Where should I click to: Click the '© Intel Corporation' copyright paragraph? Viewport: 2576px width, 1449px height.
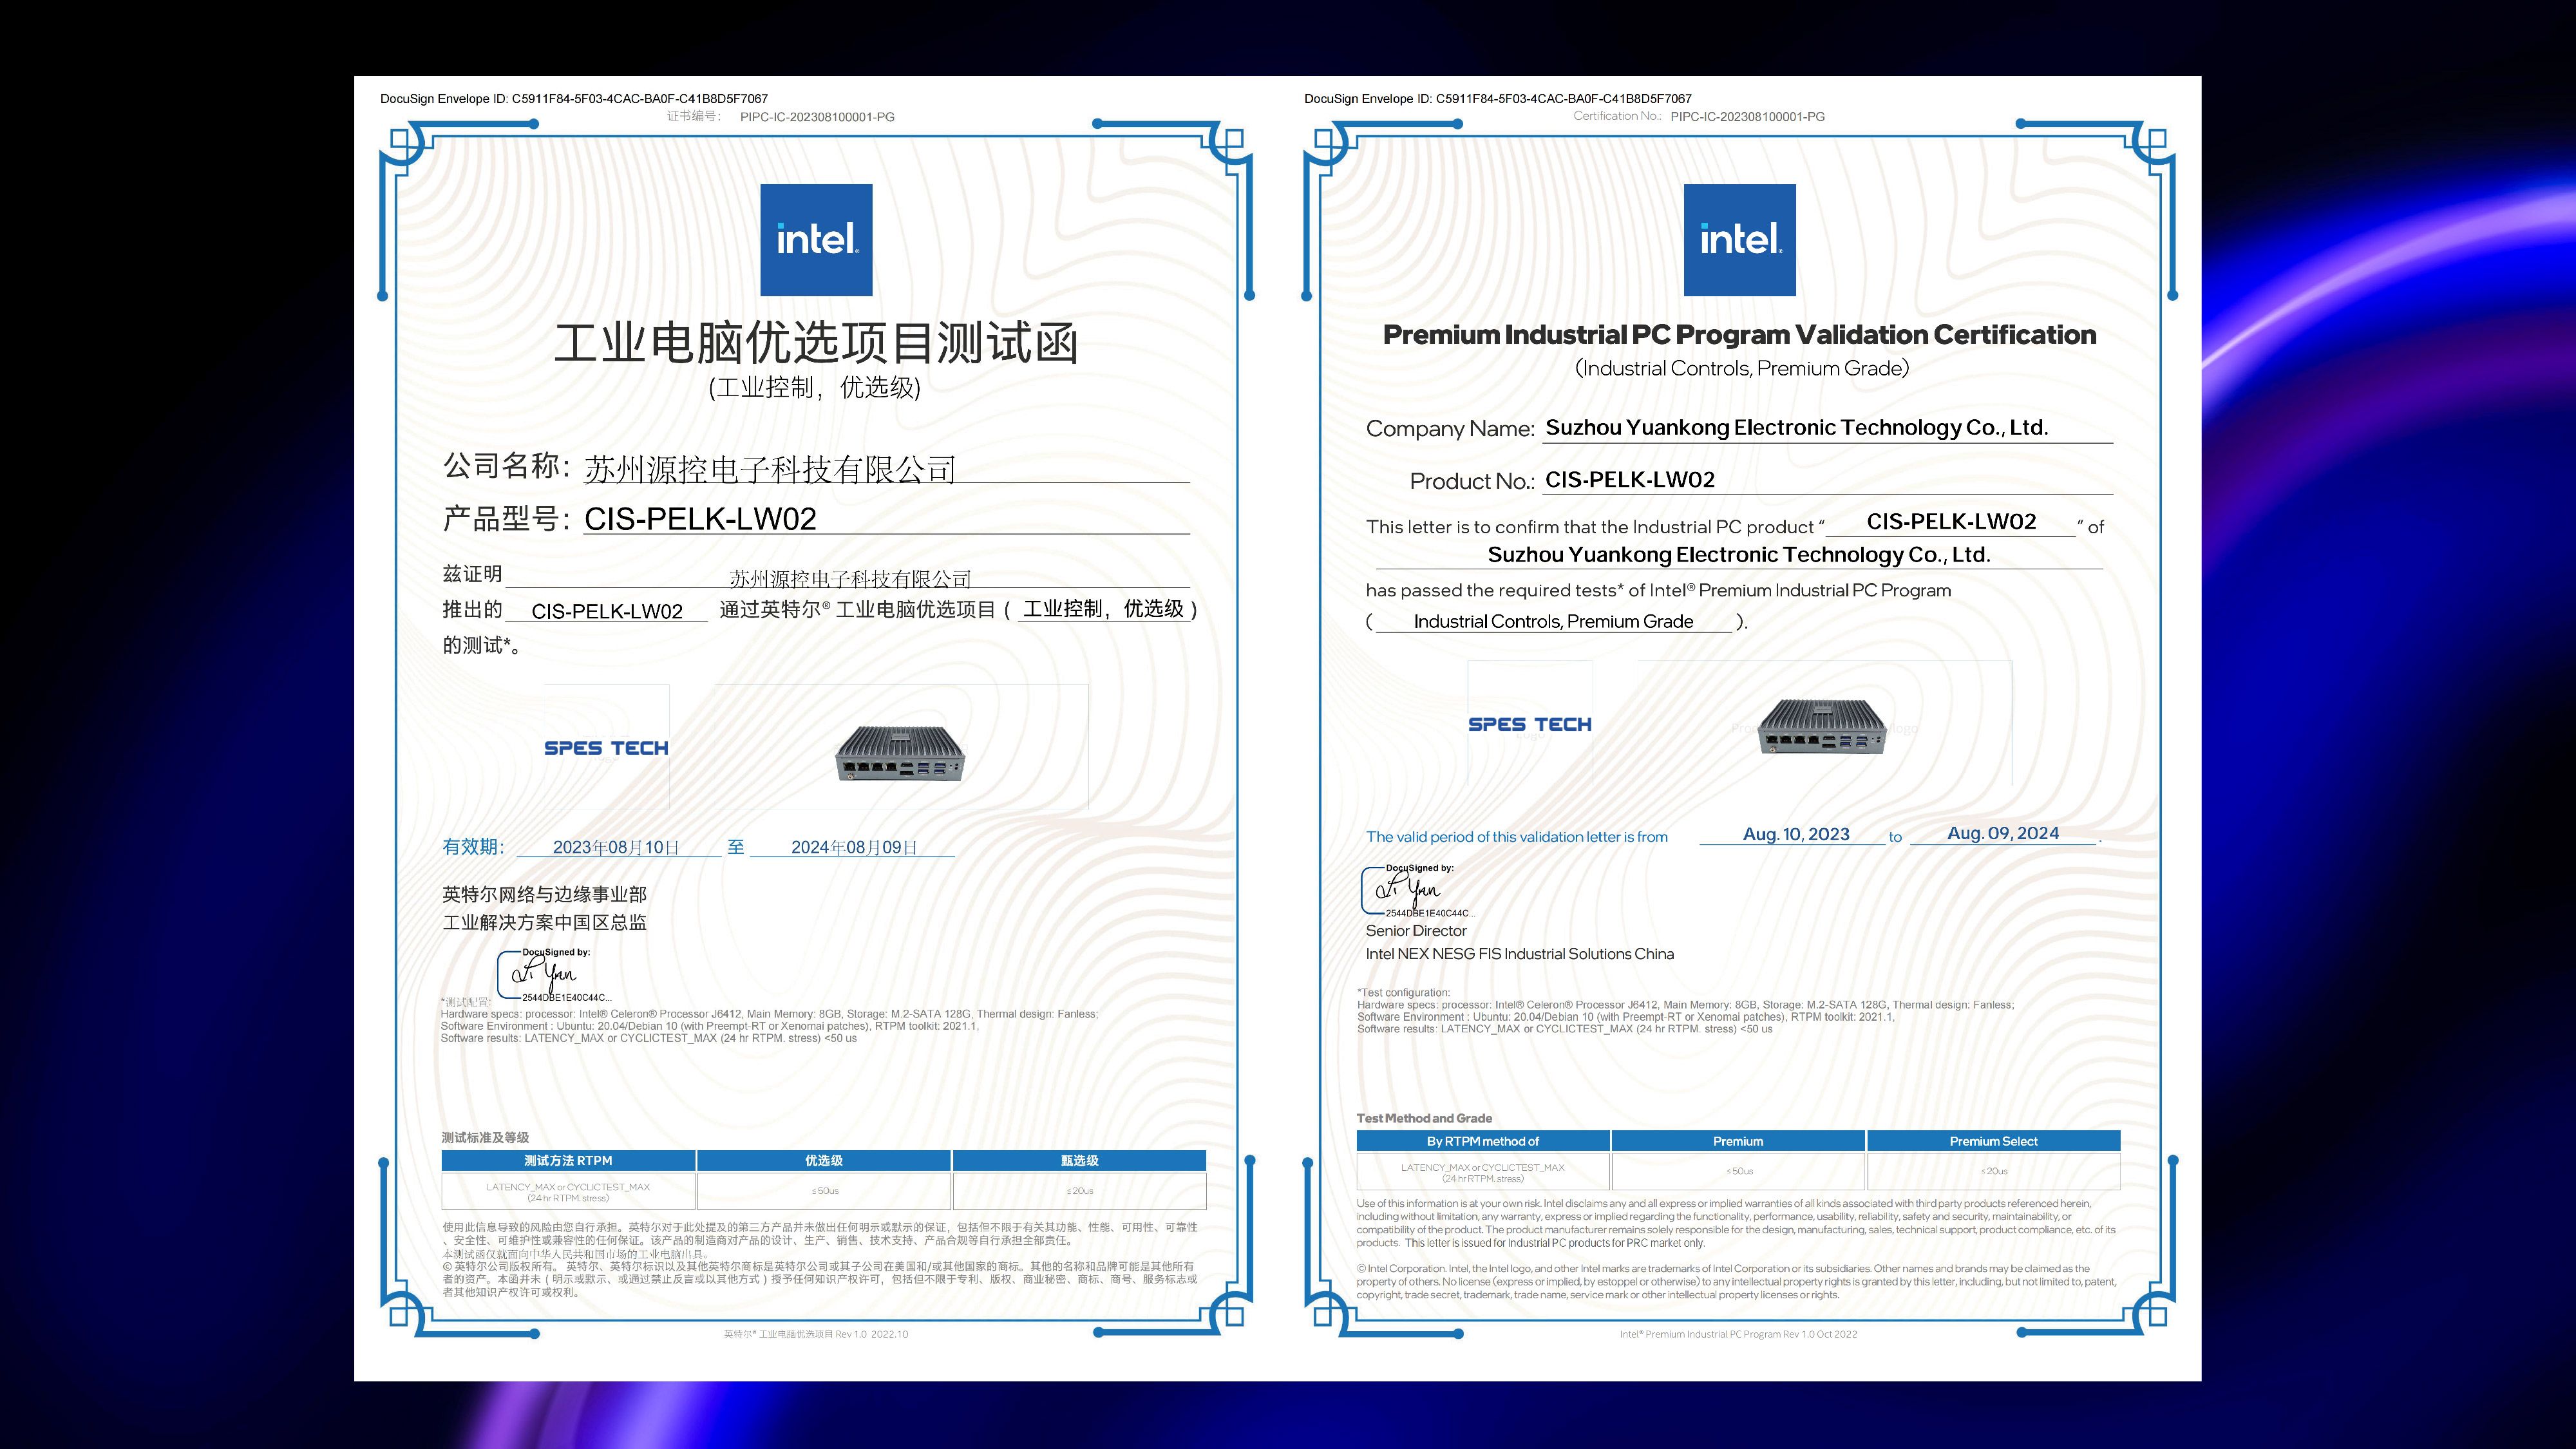click(1736, 1282)
